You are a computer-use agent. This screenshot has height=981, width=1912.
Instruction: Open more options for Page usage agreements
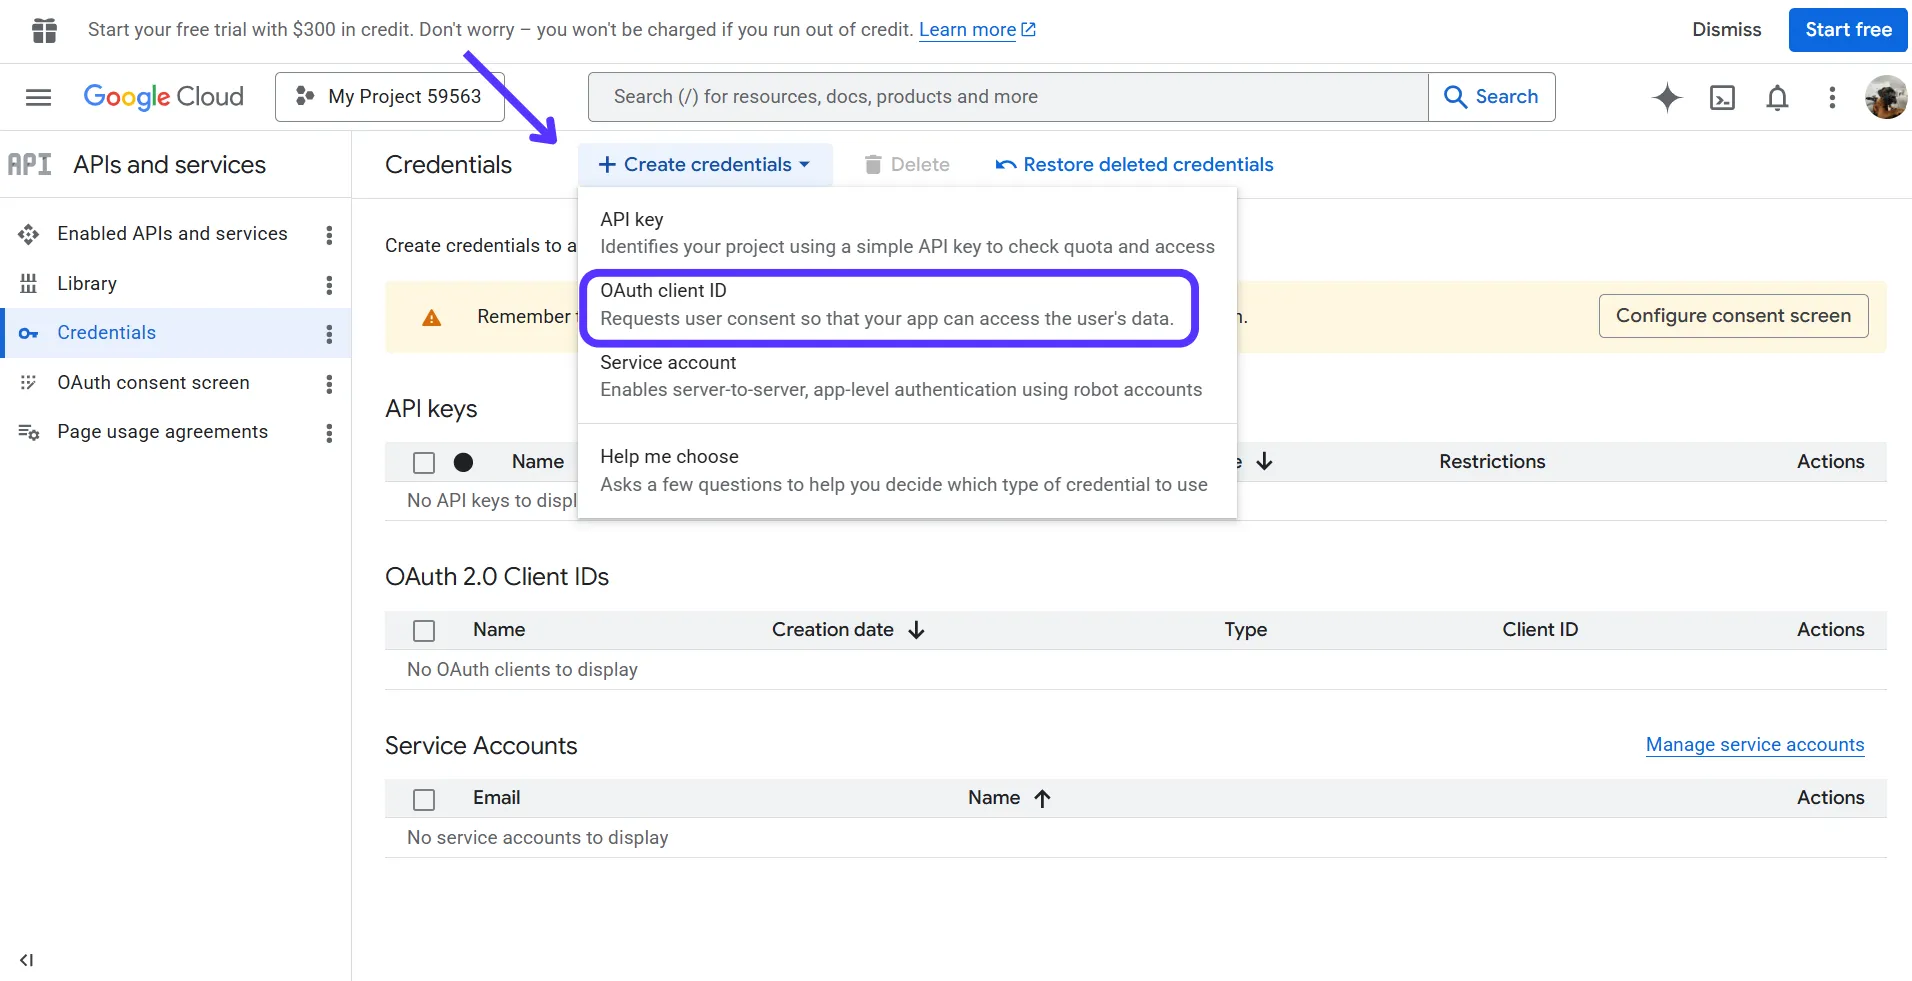pyautogui.click(x=329, y=432)
